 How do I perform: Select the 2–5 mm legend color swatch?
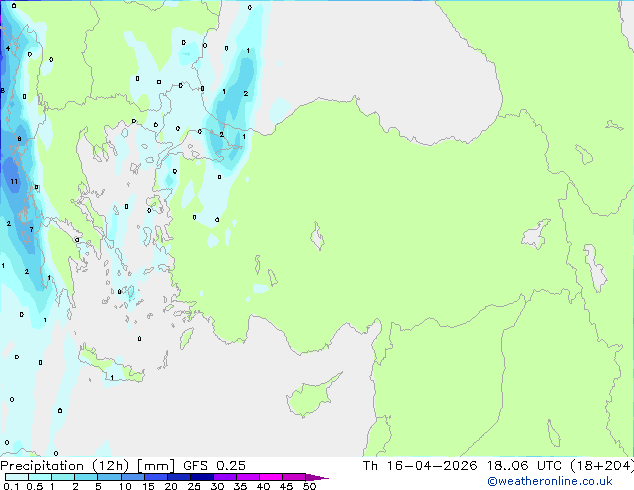(86, 477)
